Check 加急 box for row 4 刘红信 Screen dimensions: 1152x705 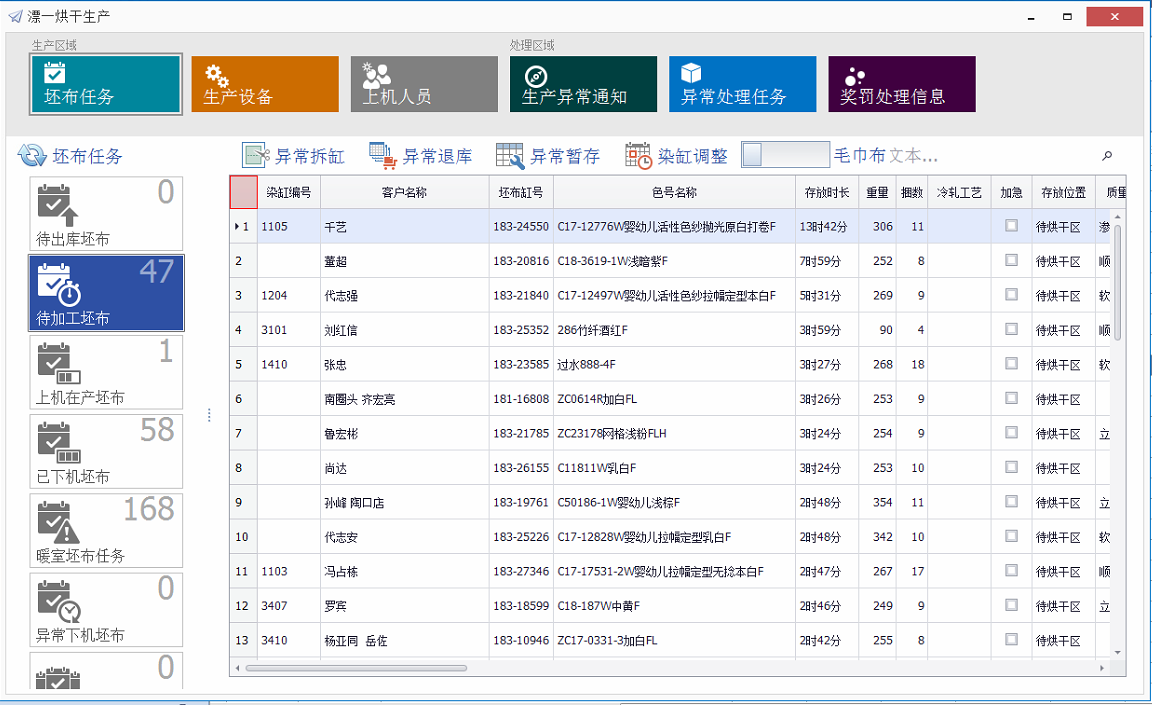click(x=1011, y=330)
